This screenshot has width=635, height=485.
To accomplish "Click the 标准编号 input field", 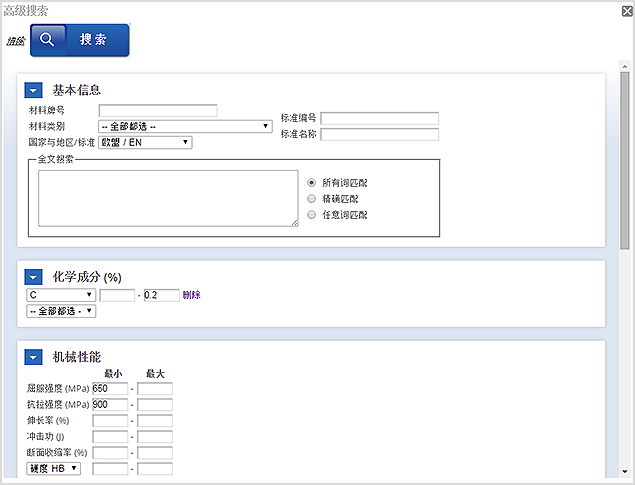I will tap(379, 118).
